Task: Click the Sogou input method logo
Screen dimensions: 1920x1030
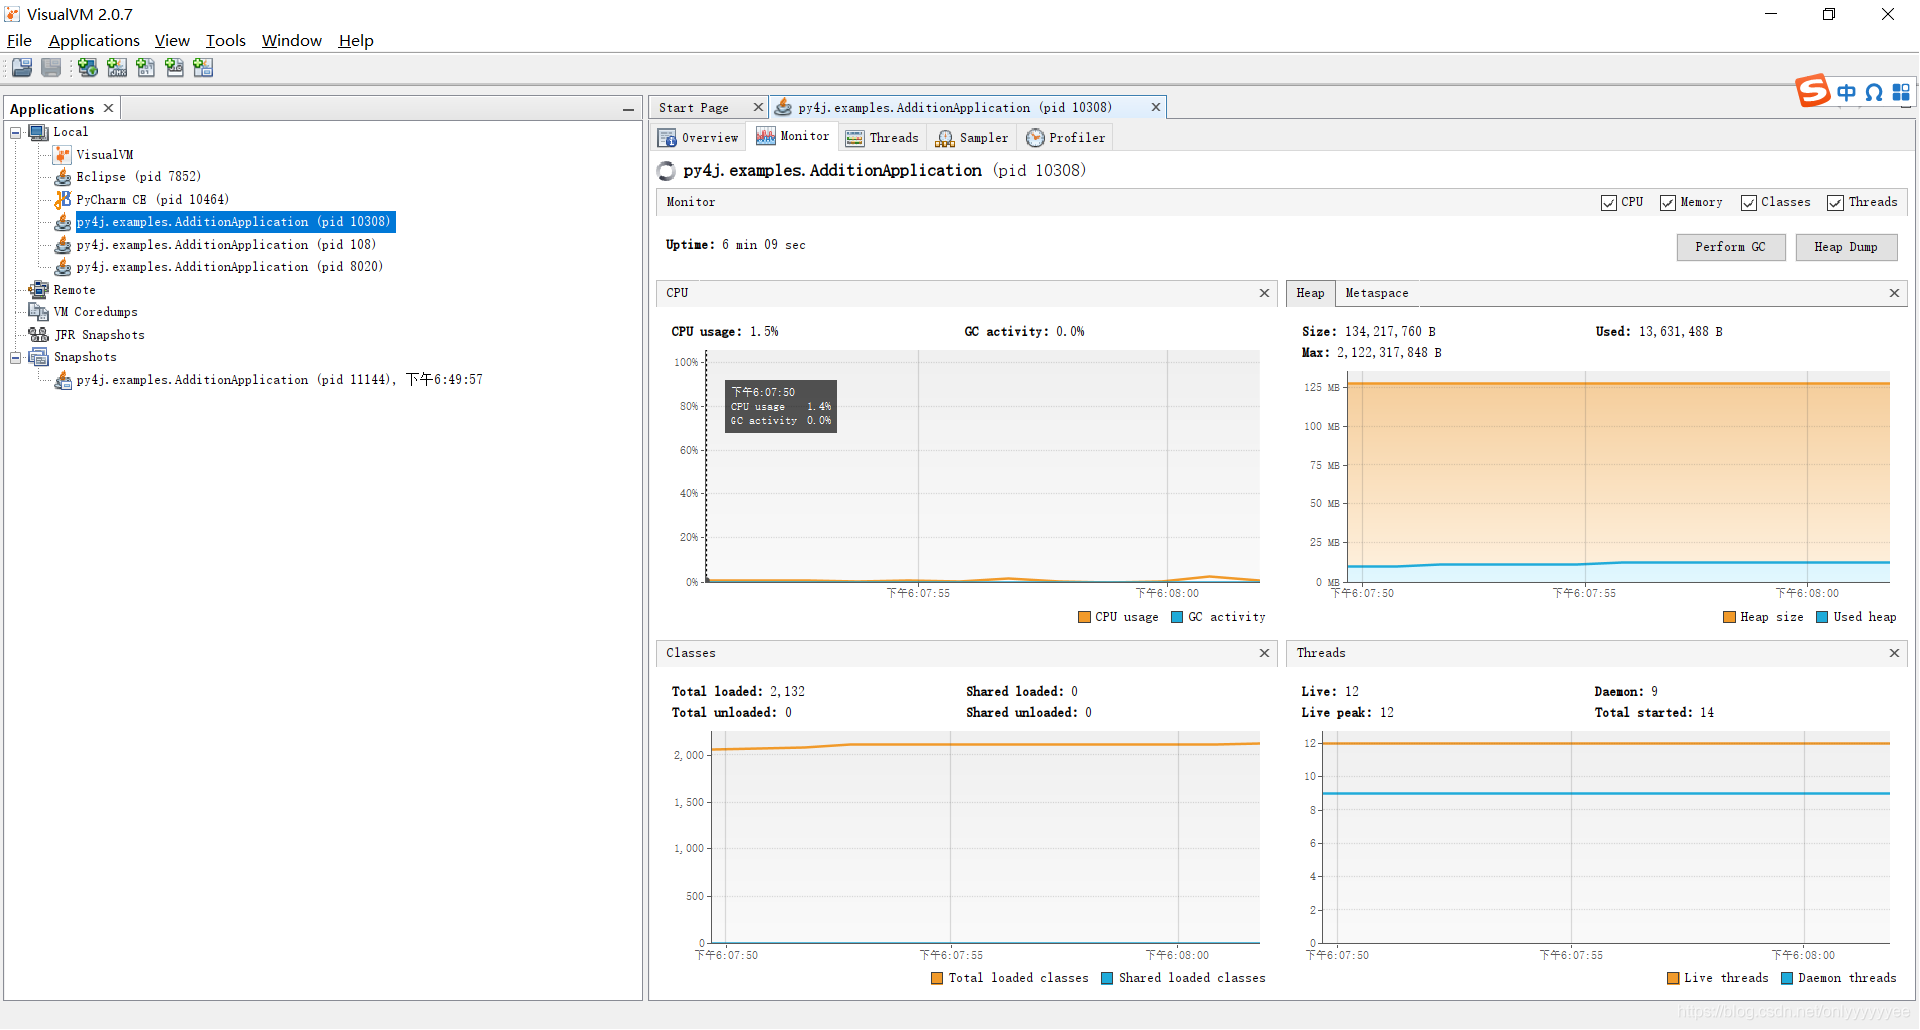Action: [x=1813, y=91]
